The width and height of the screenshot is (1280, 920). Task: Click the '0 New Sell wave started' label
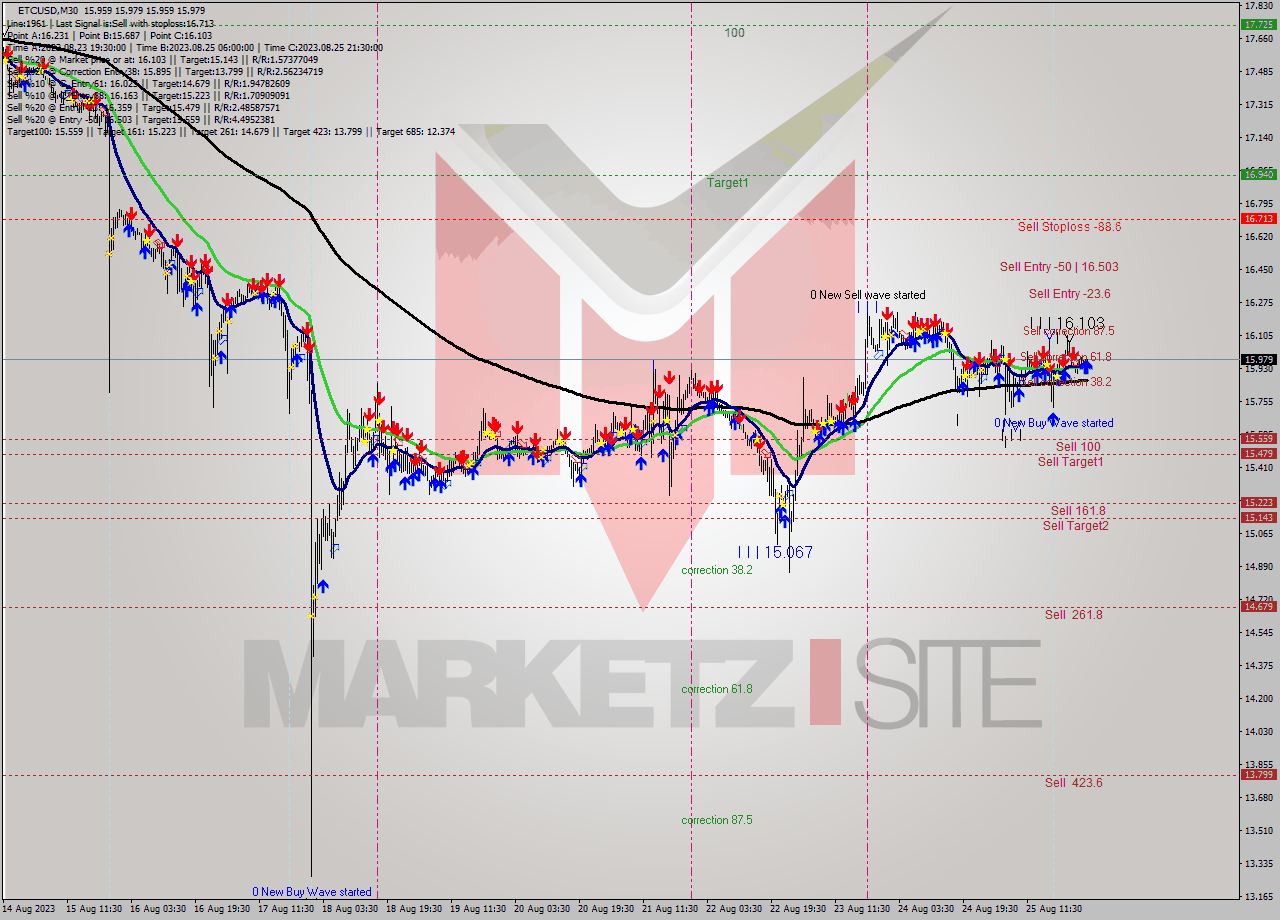(868, 295)
